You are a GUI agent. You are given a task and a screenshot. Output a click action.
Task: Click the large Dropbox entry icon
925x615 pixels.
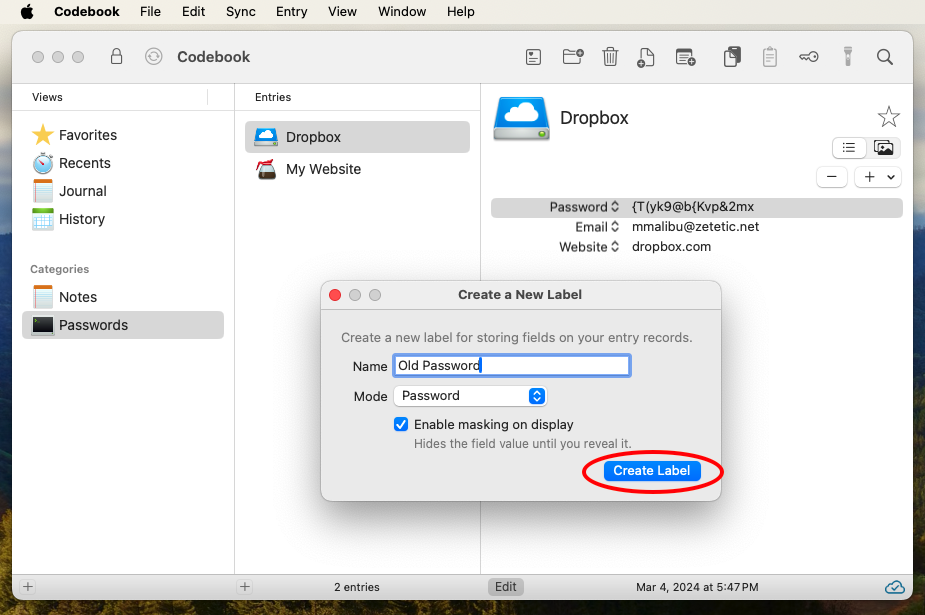(521, 119)
